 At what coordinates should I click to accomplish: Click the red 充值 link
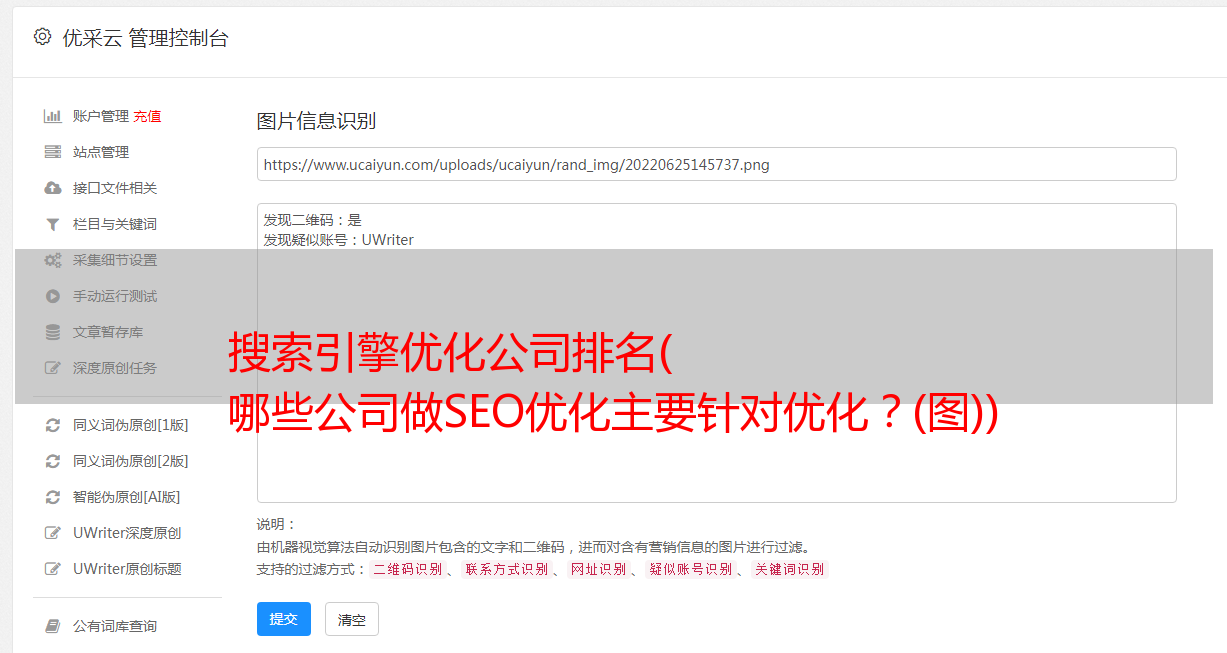pyautogui.click(x=147, y=116)
